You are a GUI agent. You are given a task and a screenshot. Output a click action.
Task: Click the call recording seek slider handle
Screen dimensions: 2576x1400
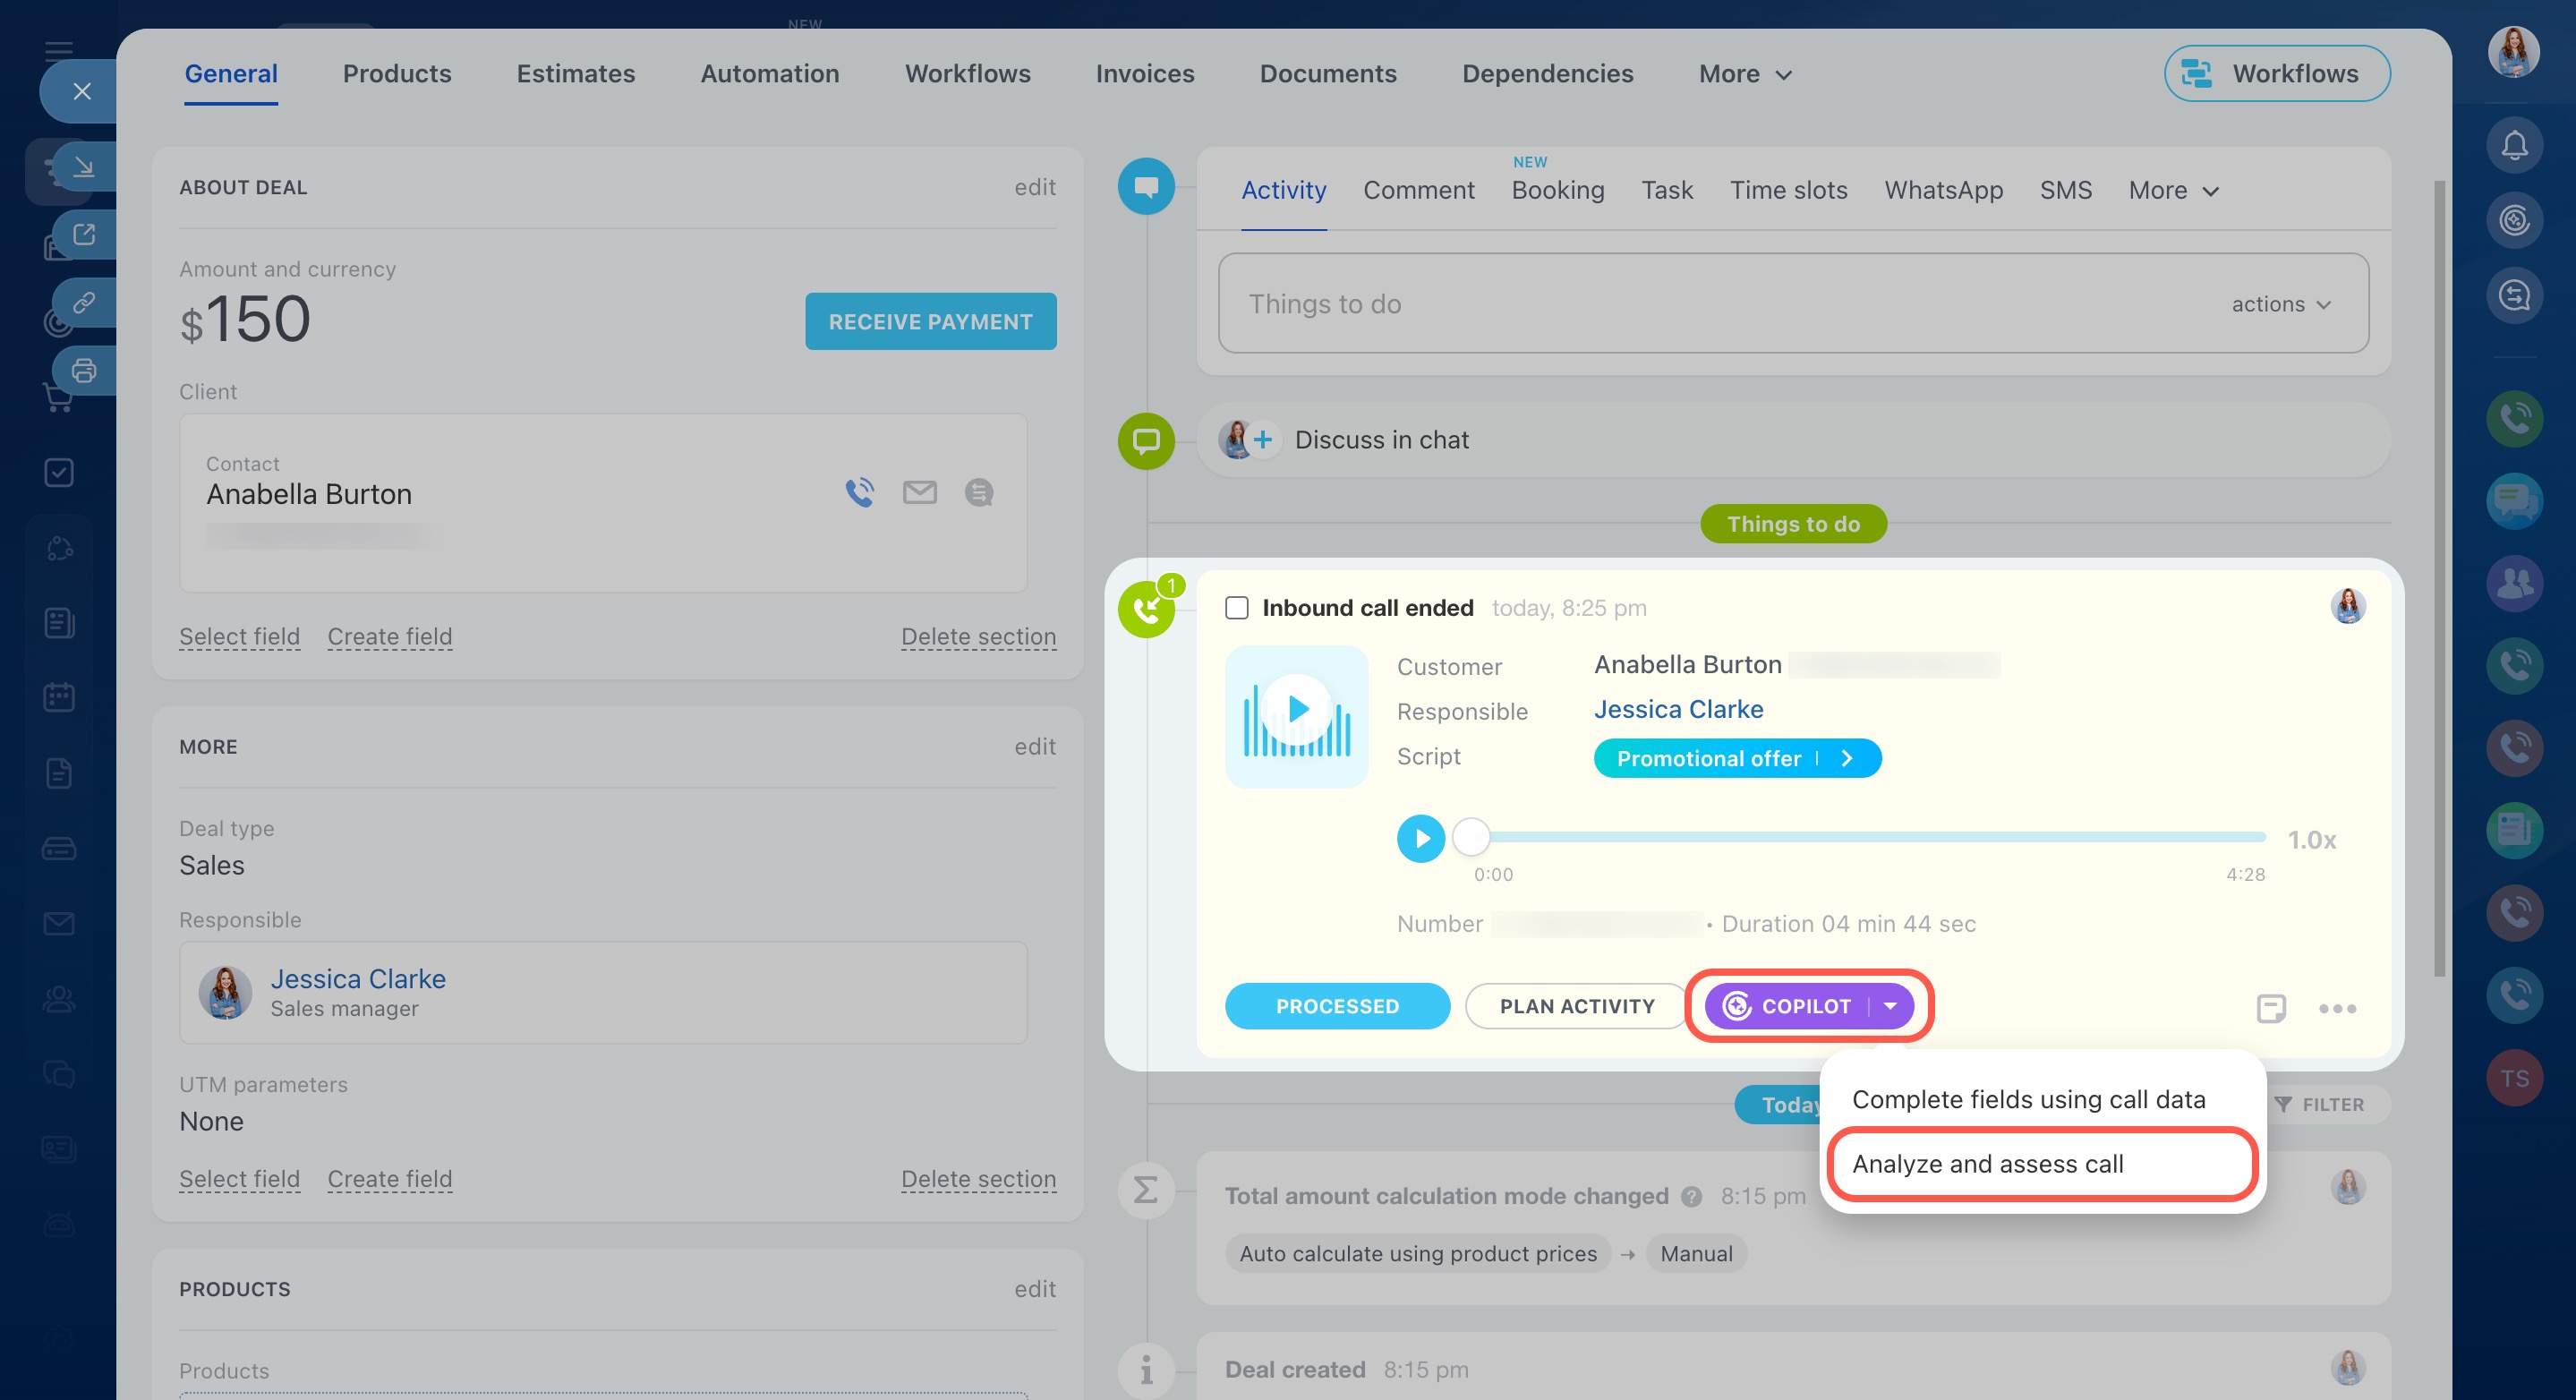coord(1470,837)
